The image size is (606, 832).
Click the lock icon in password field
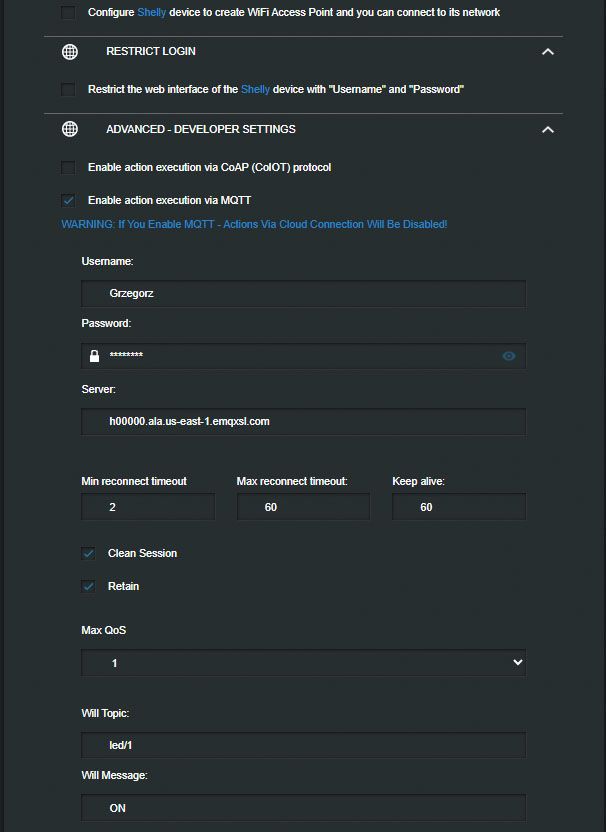point(94,356)
